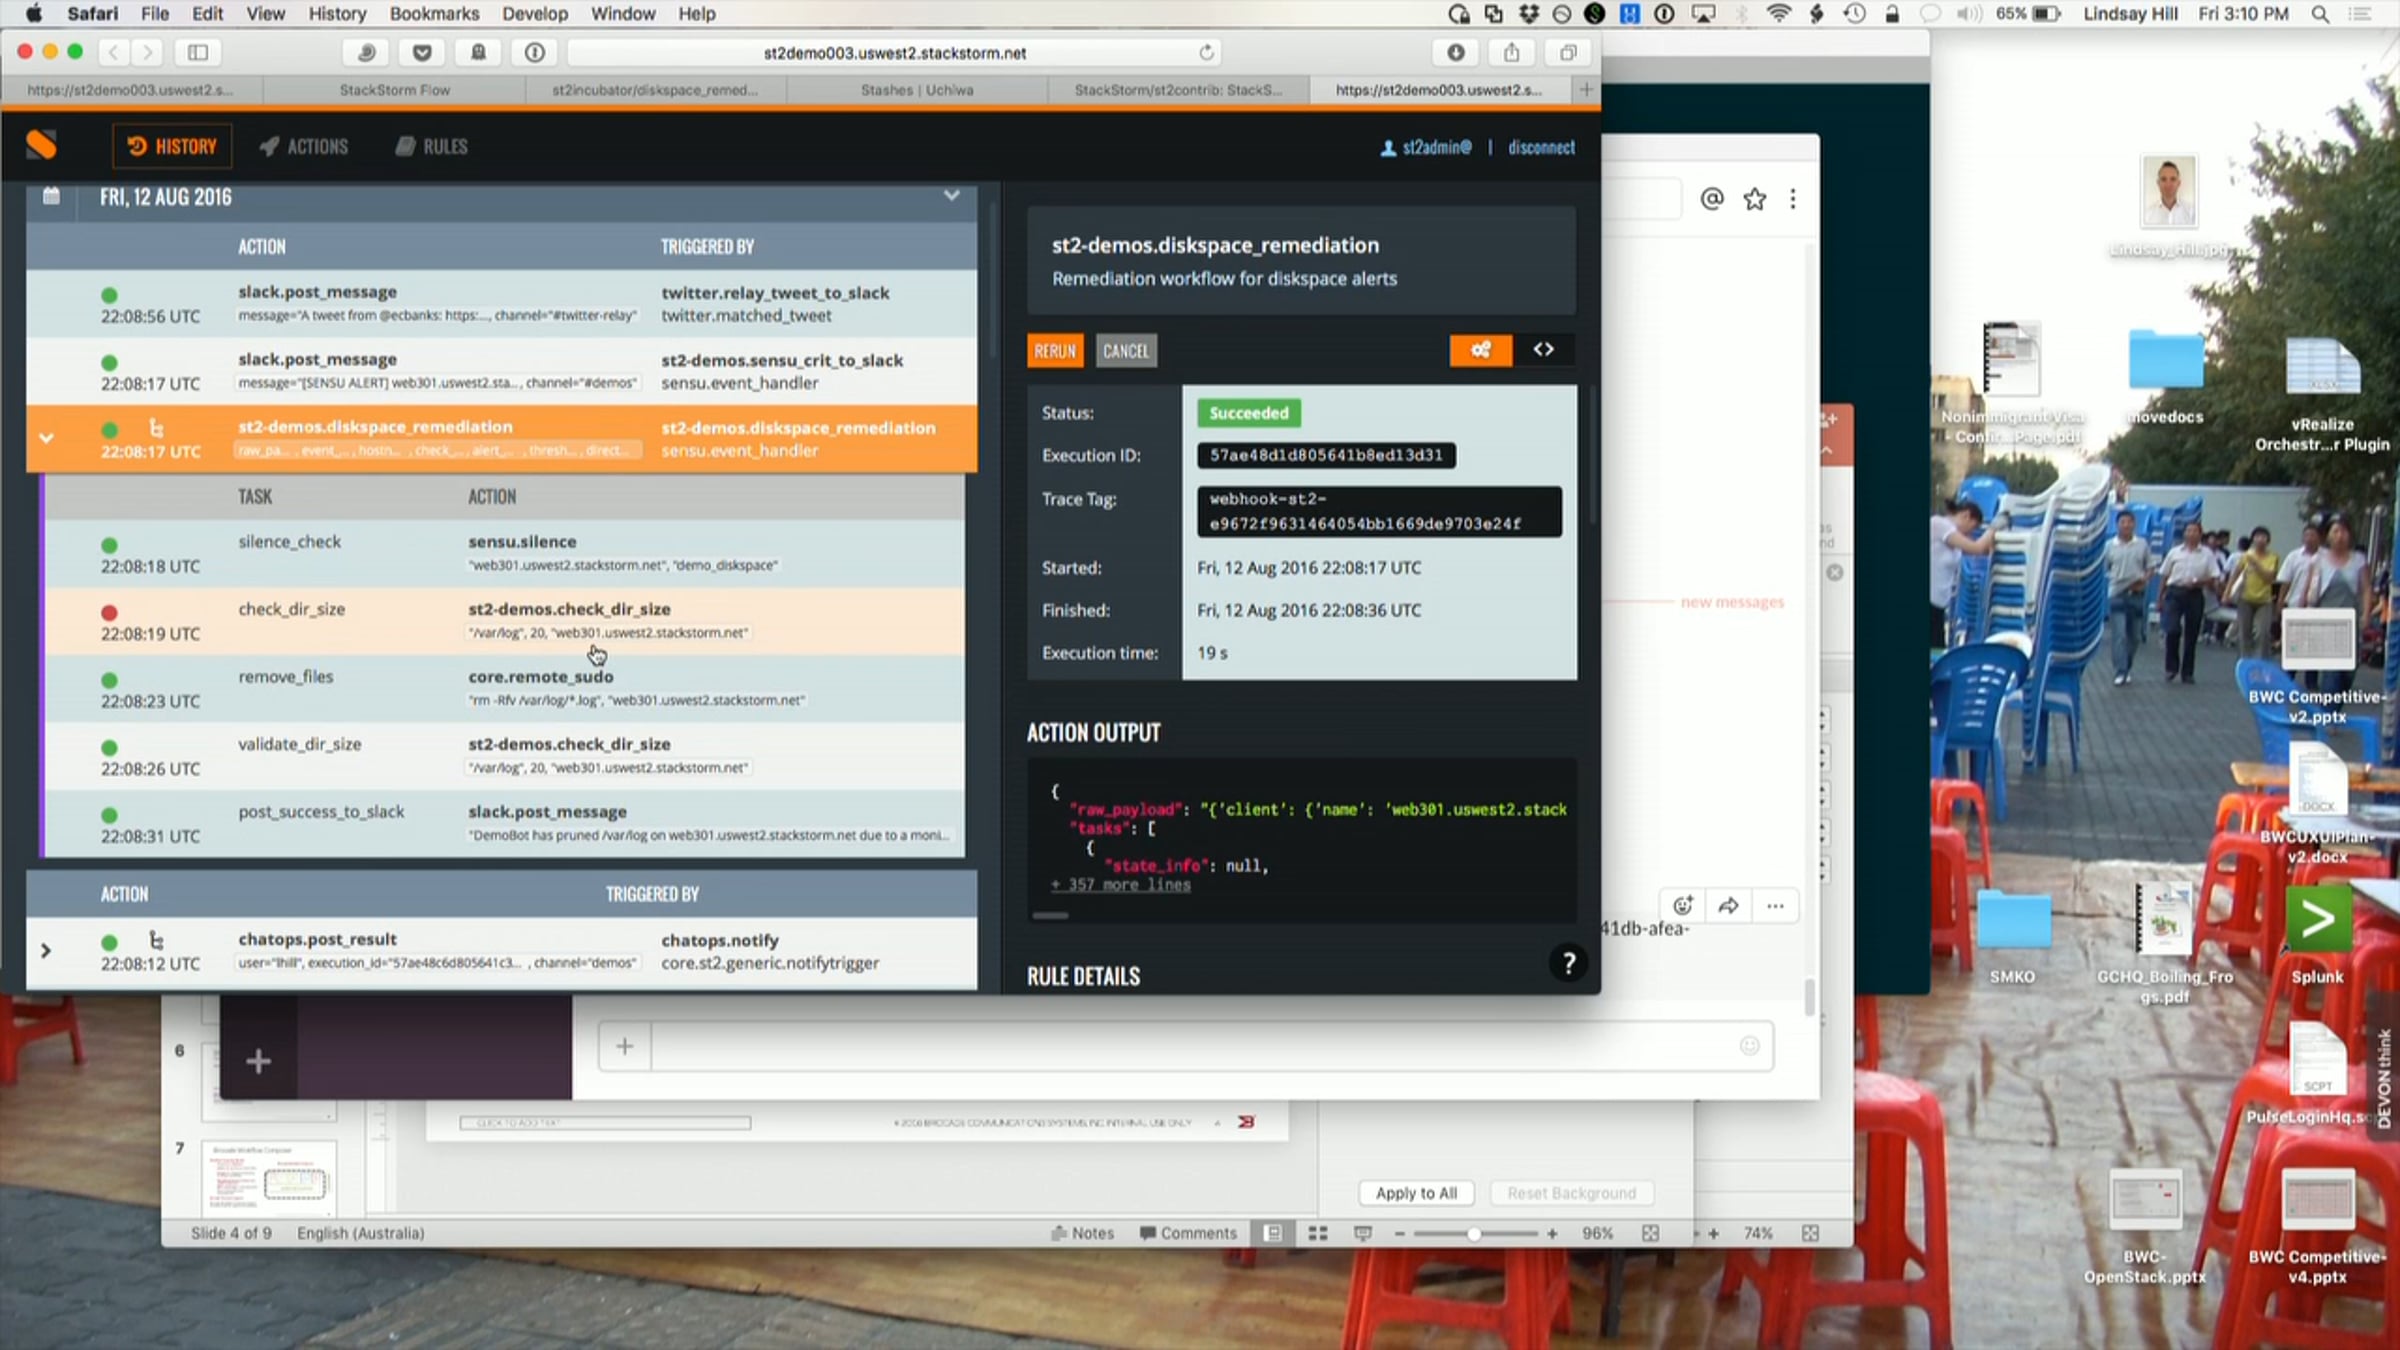
Task: Click the Rerun button
Action: click(x=1054, y=351)
